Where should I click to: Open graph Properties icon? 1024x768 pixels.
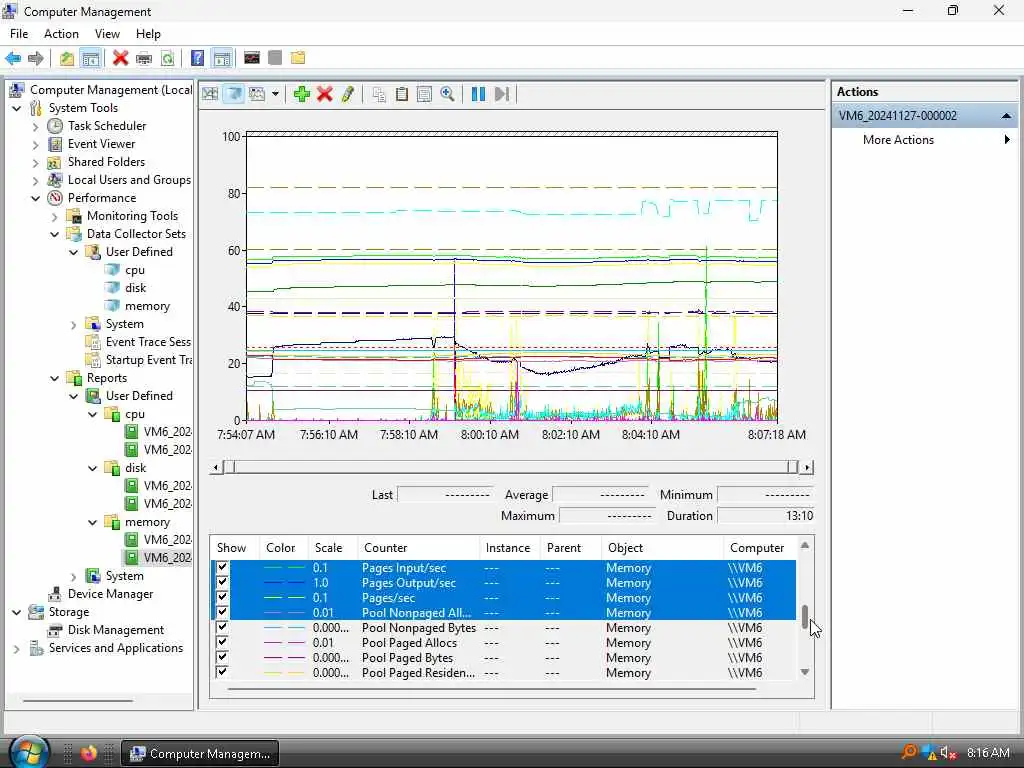tap(424, 94)
